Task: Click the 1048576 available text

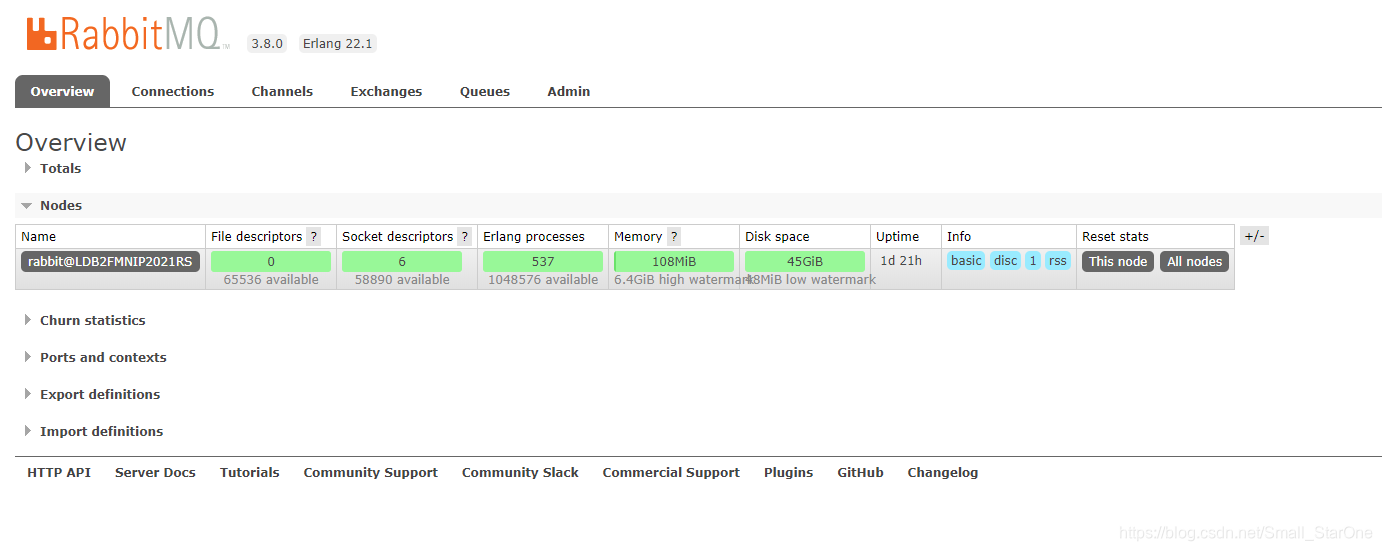Action: (x=543, y=280)
